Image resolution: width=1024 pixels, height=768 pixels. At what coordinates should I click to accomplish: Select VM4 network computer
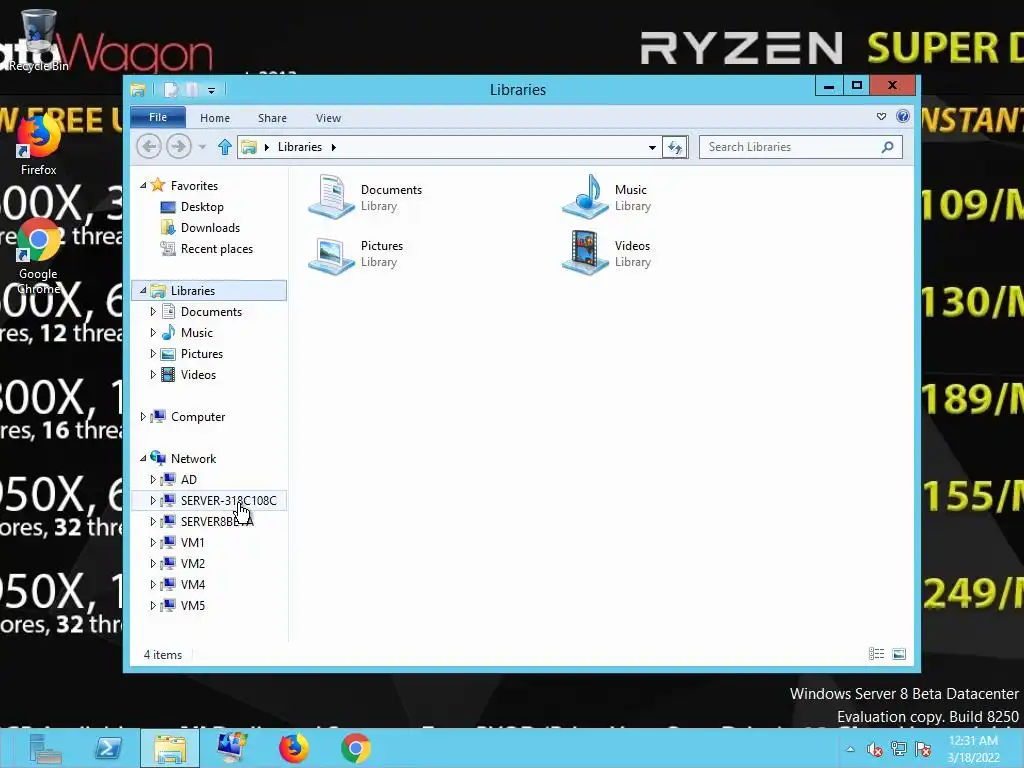click(x=192, y=584)
